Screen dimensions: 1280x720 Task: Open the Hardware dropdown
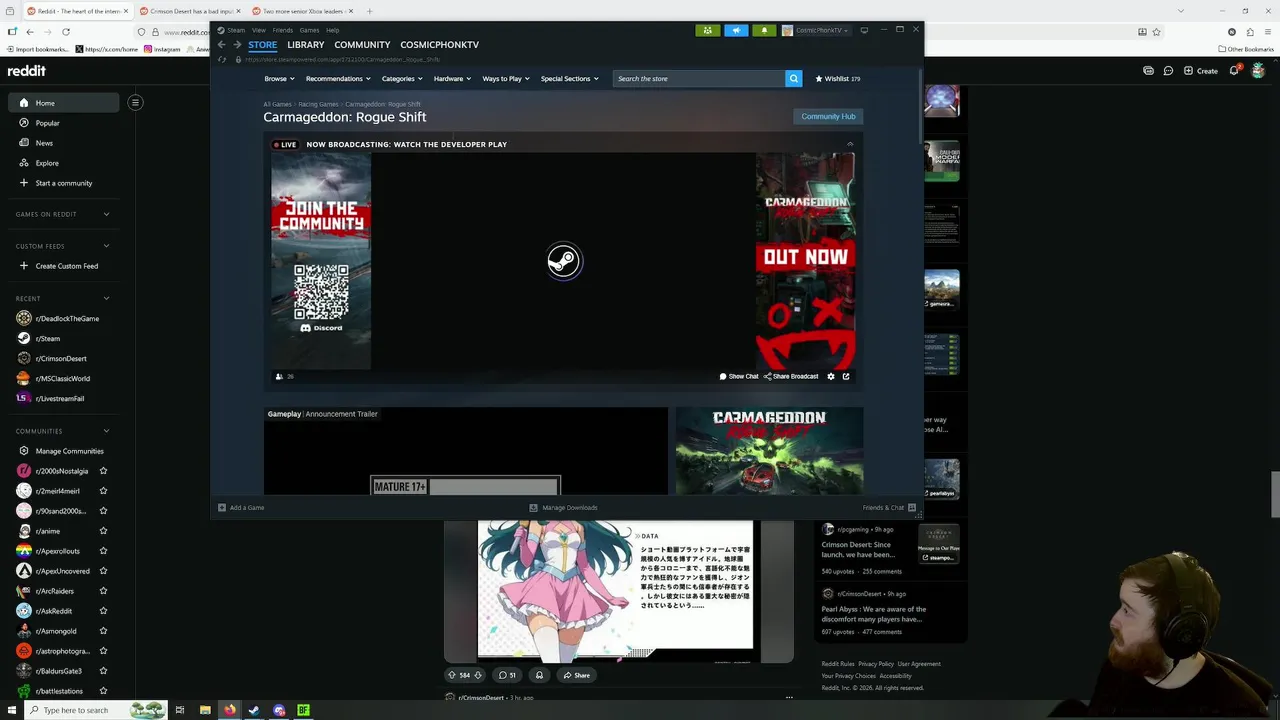(453, 78)
